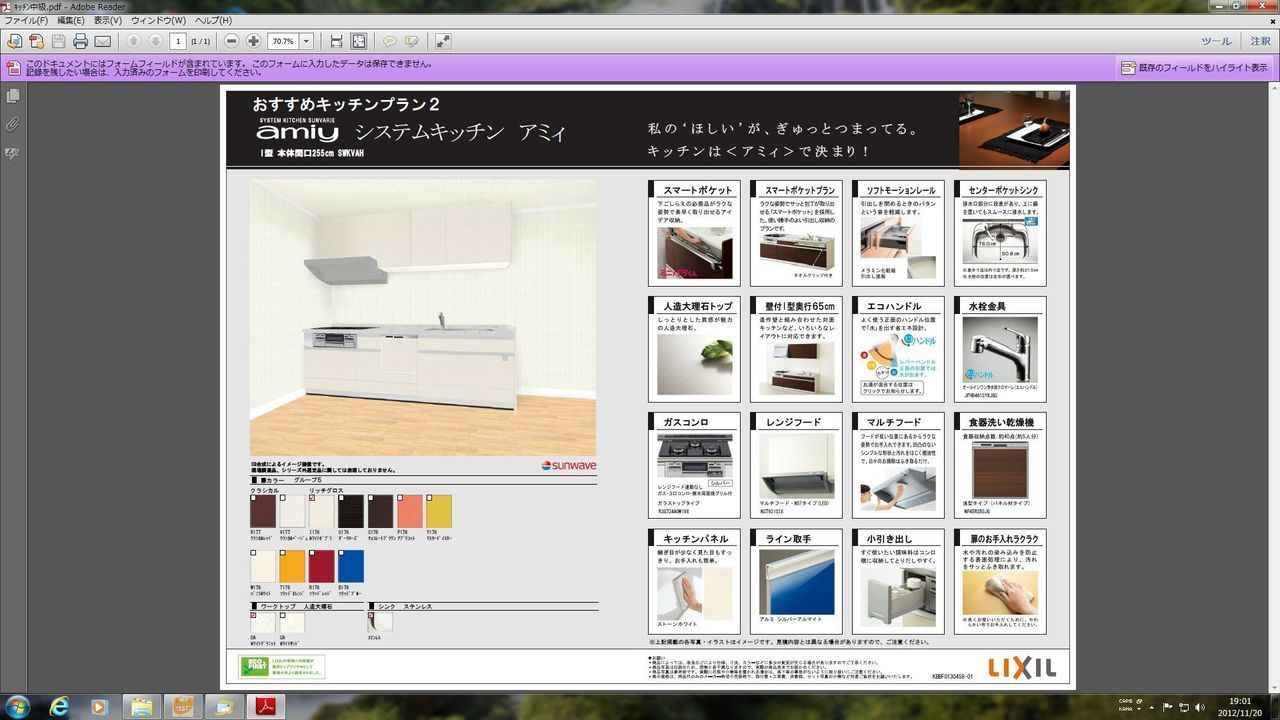Open the ツール panel link
Screen dimensions: 1280x720
coord(1216,41)
